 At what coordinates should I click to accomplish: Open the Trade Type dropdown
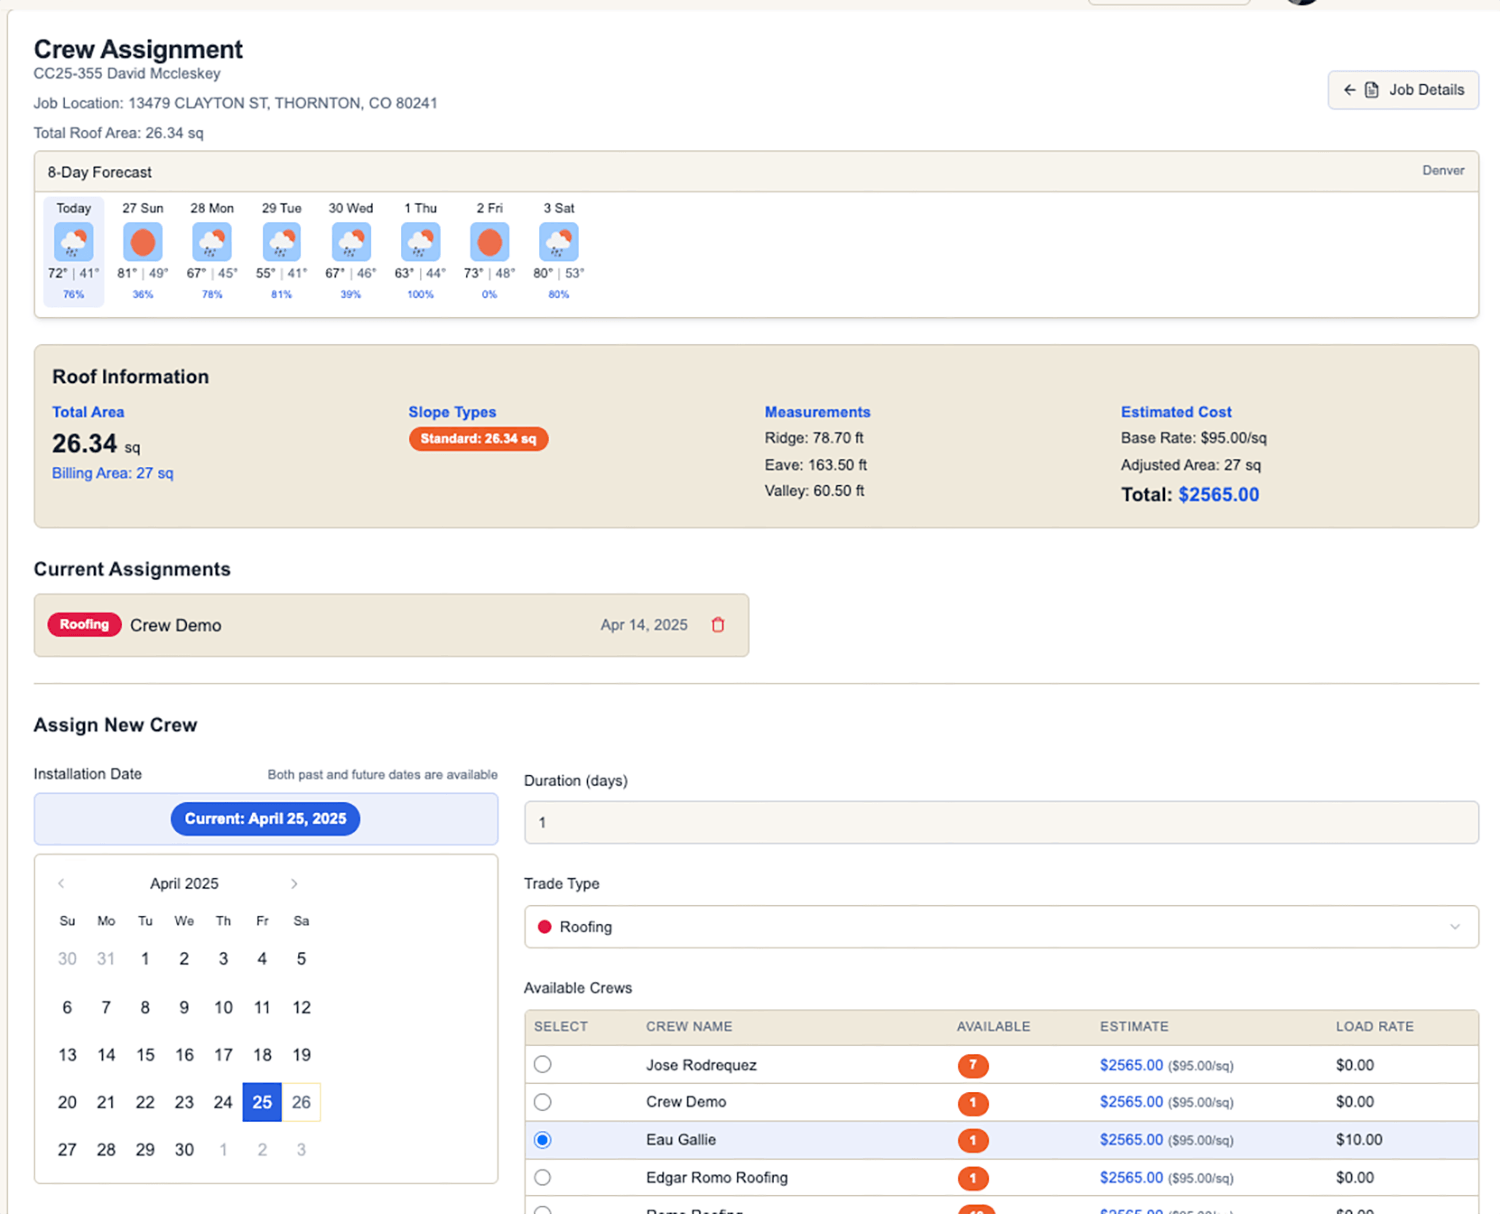(1000, 927)
